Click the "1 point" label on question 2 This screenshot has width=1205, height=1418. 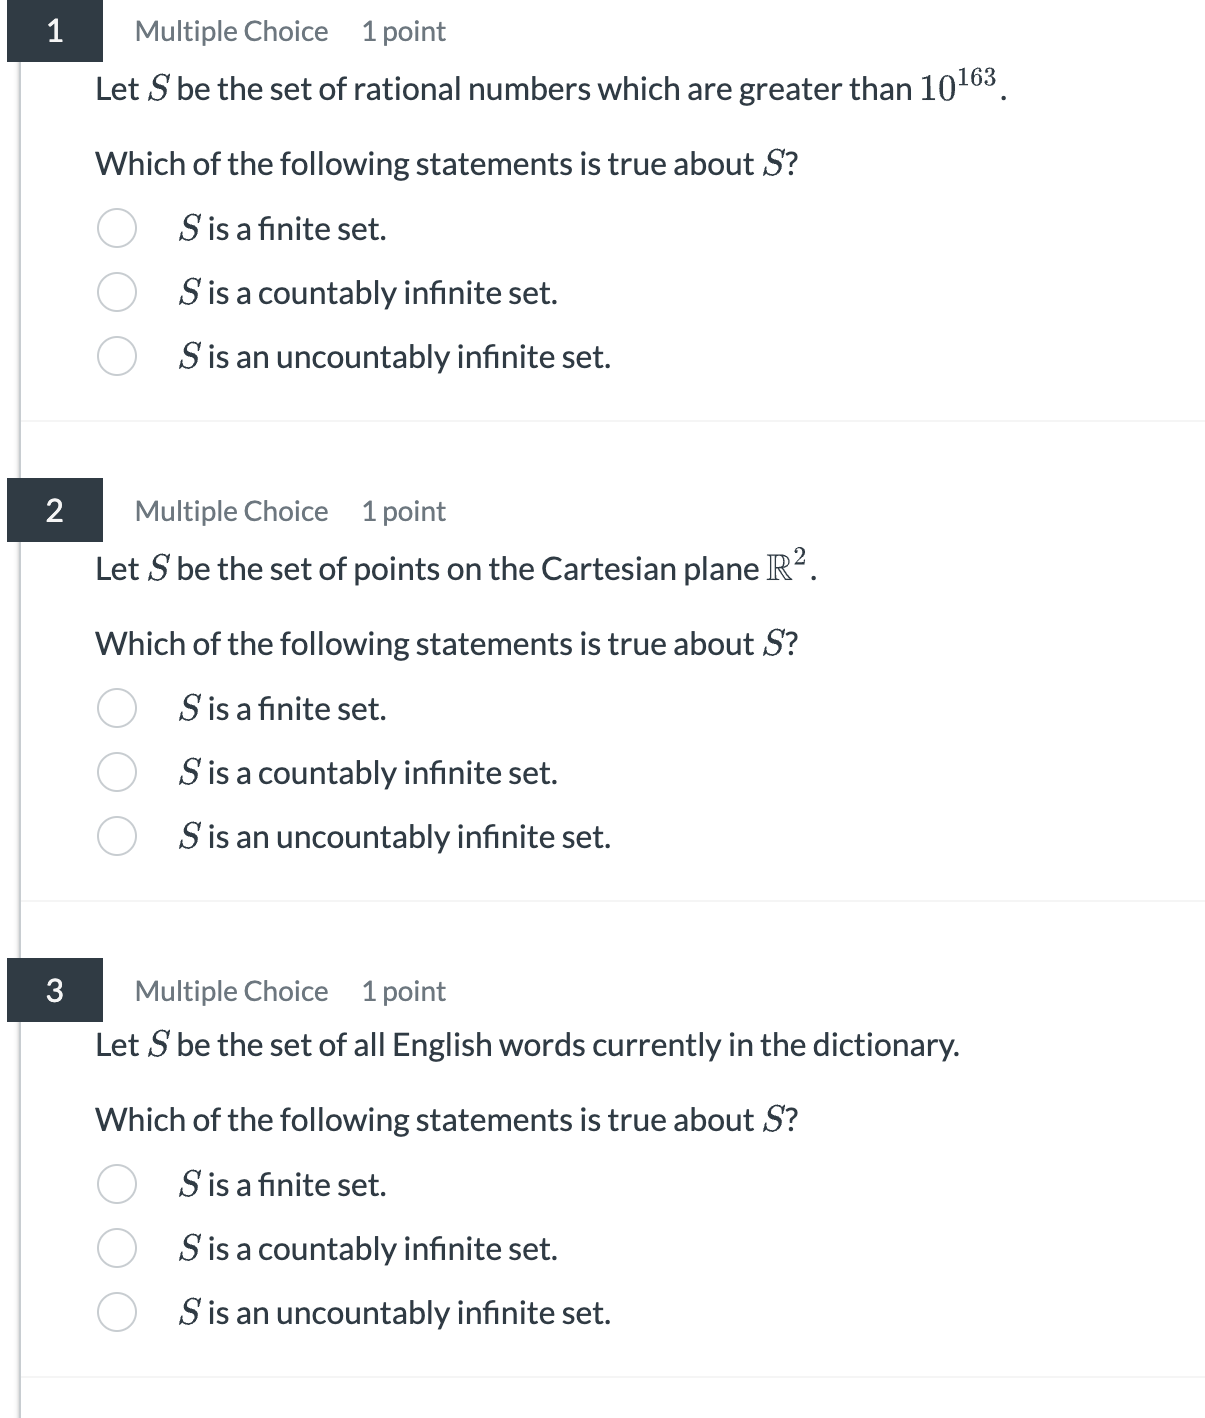click(402, 511)
